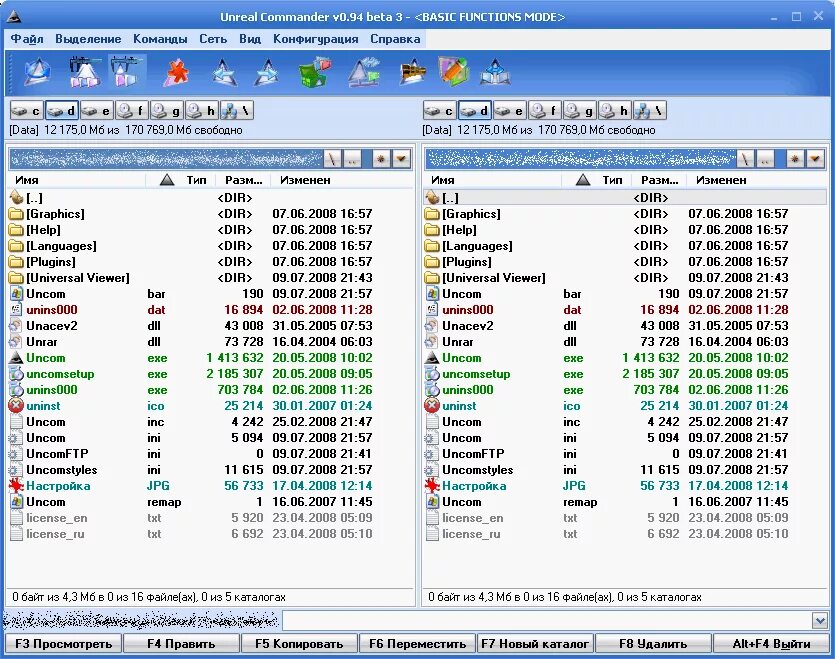The image size is (835, 659).
Task: Click the root directory backslash button in right panel
Action: coord(746,159)
